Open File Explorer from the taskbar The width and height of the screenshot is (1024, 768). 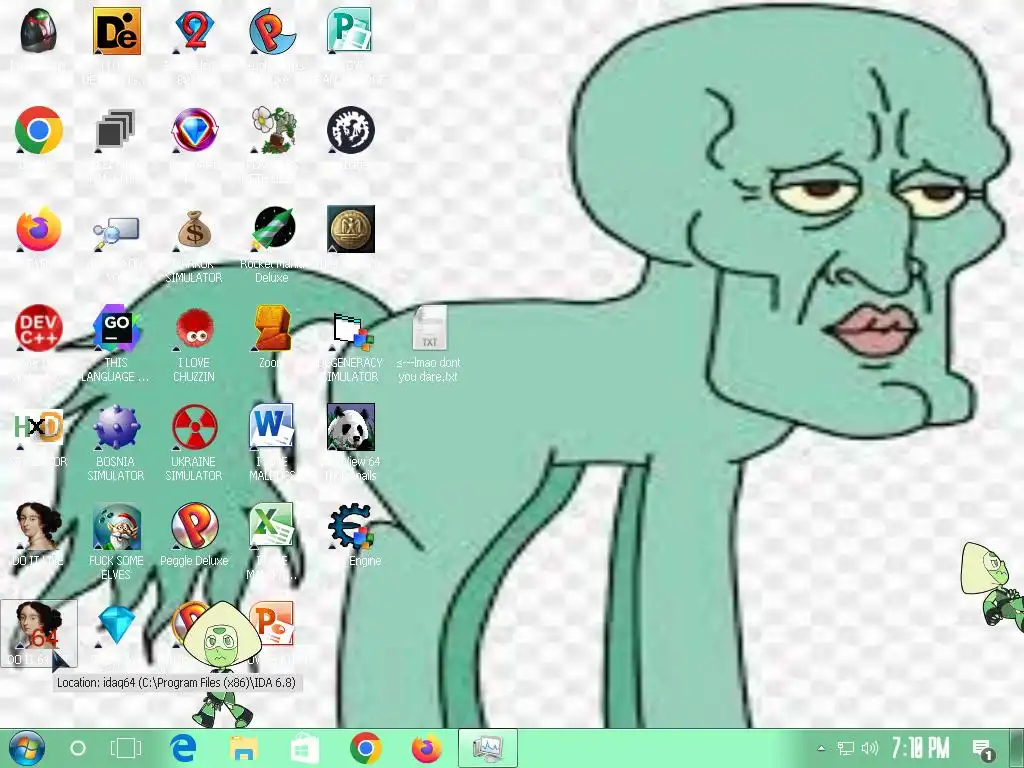[244, 748]
